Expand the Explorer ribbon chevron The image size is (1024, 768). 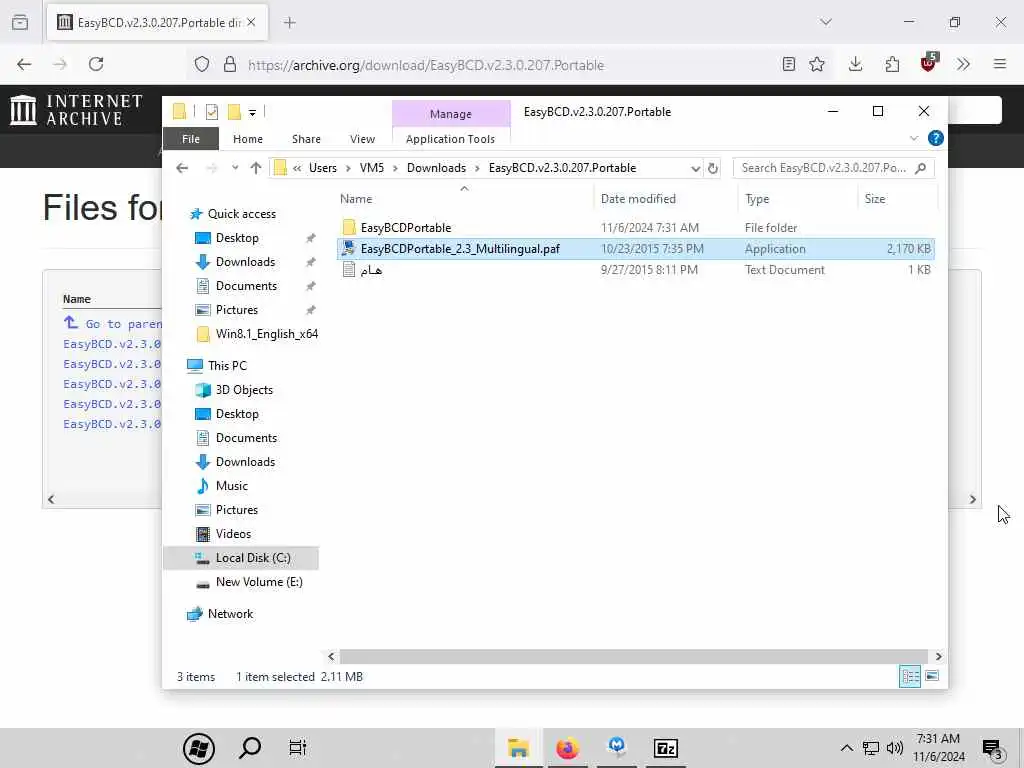[x=914, y=138]
